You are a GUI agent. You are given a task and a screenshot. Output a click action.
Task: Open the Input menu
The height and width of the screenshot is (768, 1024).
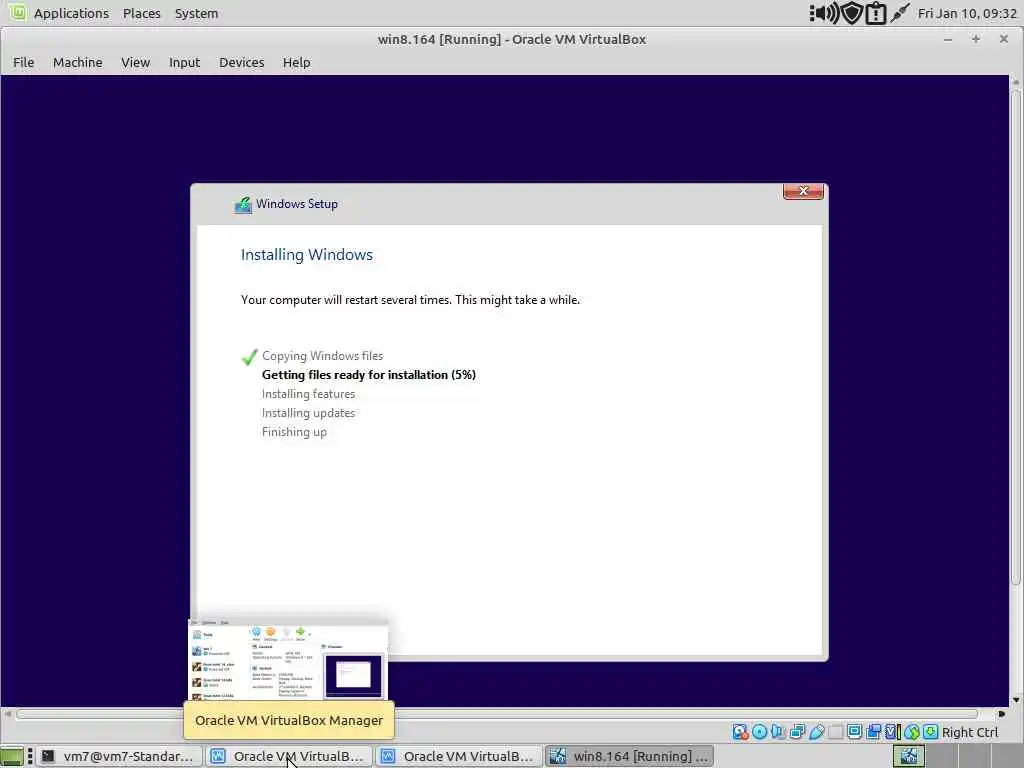[185, 62]
